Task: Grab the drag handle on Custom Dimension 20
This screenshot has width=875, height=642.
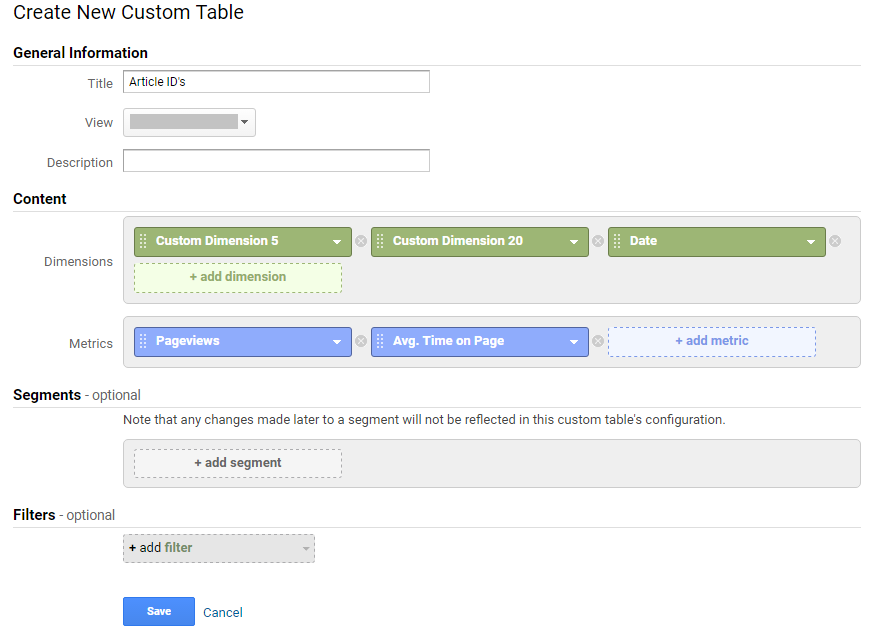Action: [380, 241]
